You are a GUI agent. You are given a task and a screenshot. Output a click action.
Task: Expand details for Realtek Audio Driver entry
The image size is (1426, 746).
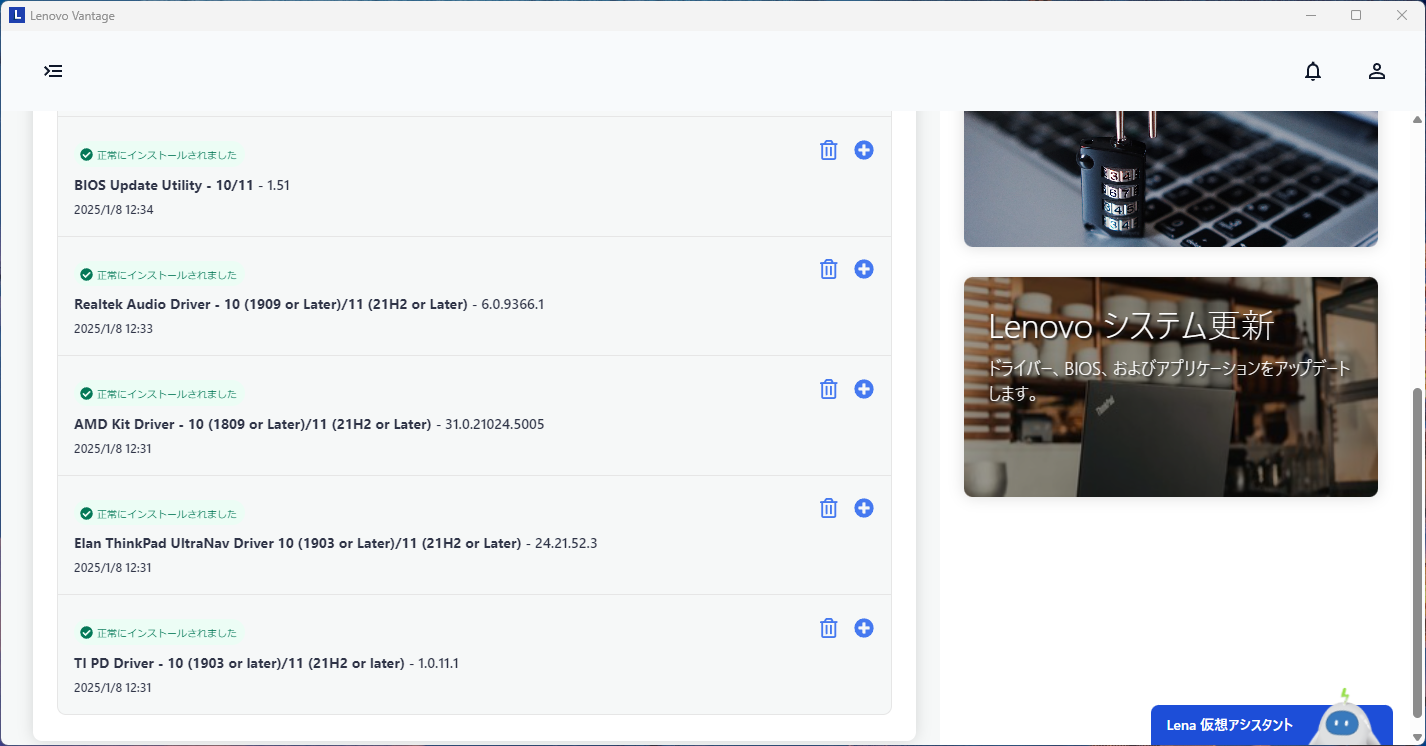pos(864,269)
